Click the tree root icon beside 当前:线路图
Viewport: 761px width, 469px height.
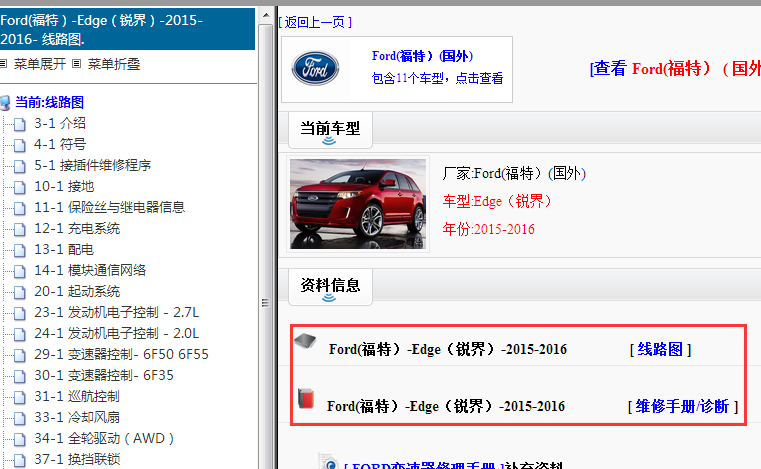(x=5, y=103)
